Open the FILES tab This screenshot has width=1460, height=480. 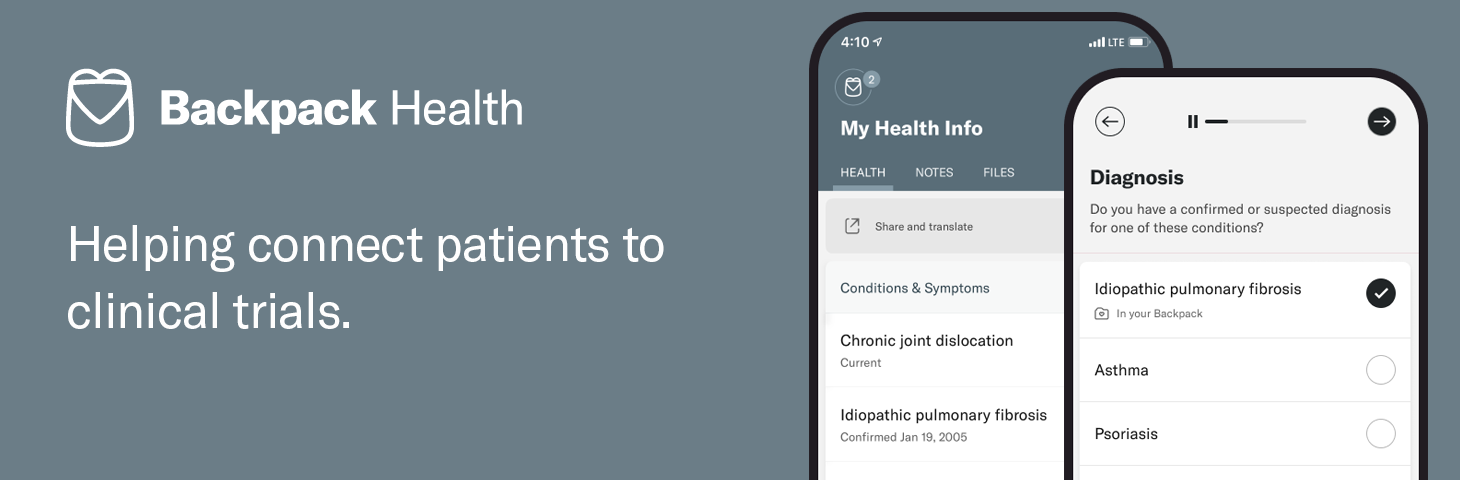998,172
